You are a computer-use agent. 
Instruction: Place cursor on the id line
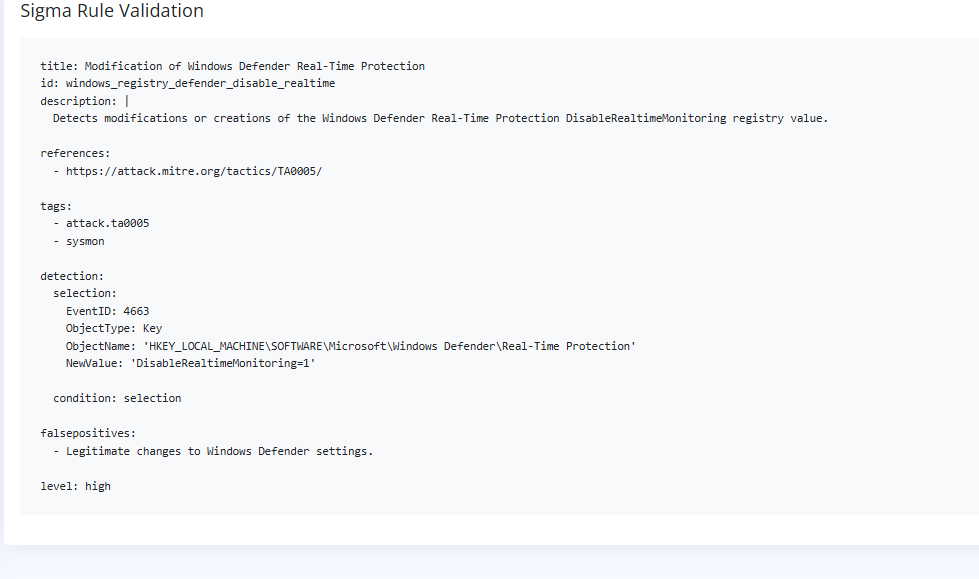coord(187,83)
